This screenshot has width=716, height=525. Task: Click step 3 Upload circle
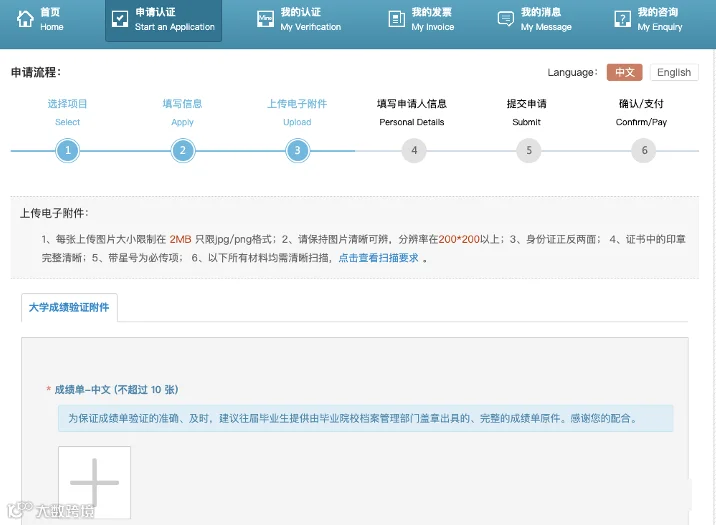tap(297, 150)
